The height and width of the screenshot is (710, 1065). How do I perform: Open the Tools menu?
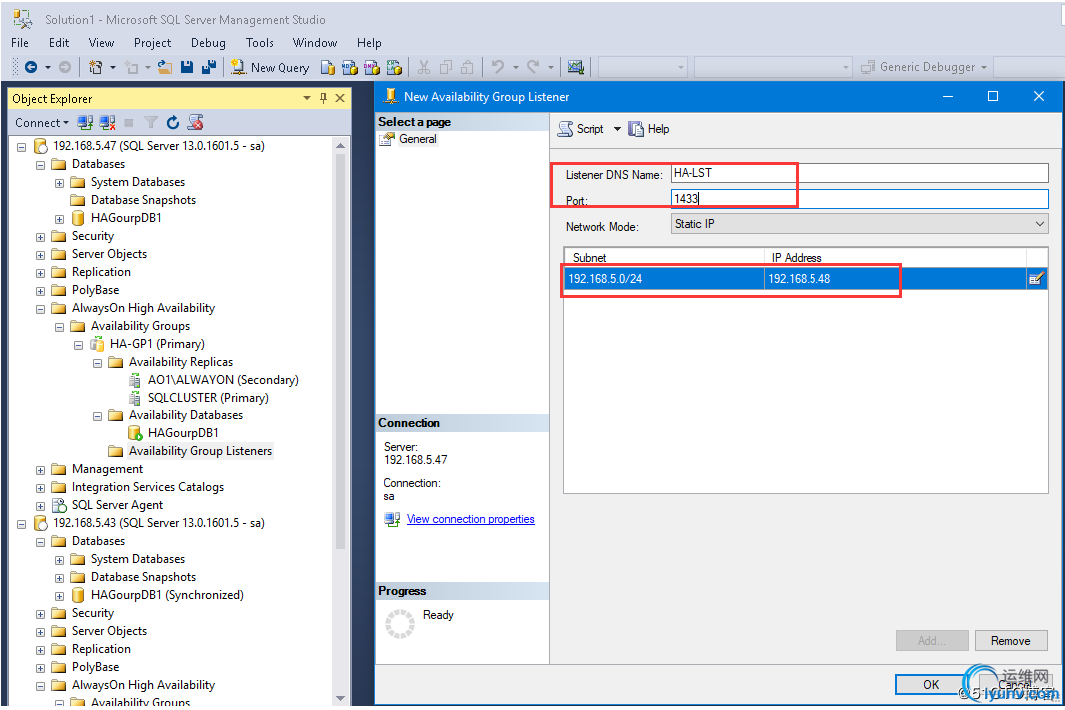coord(259,43)
